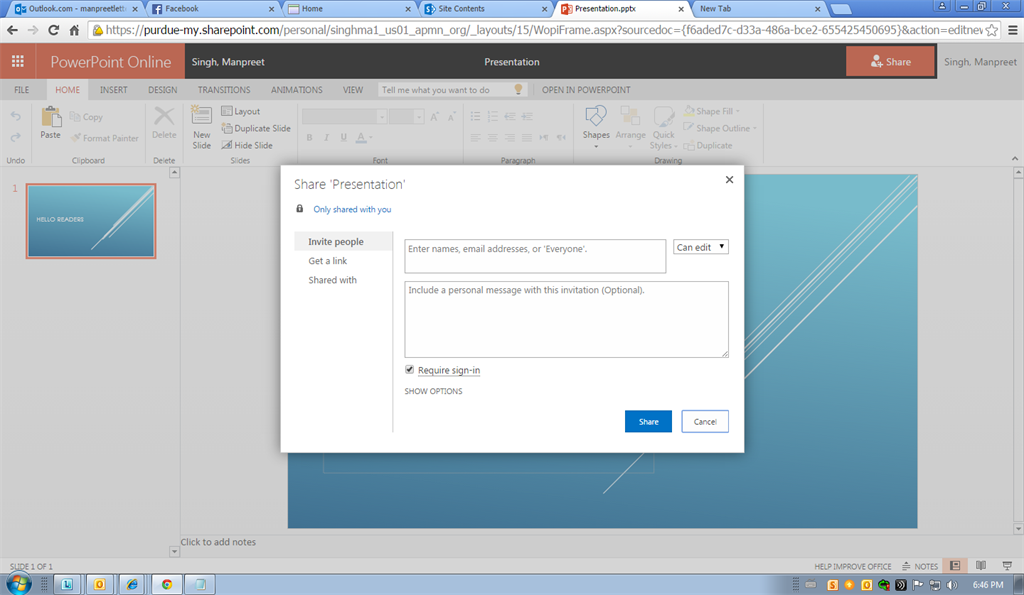Select the HELLO READERS slide thumbnail
This screenshot has height=595, width=1024.
tap(91, 221)
